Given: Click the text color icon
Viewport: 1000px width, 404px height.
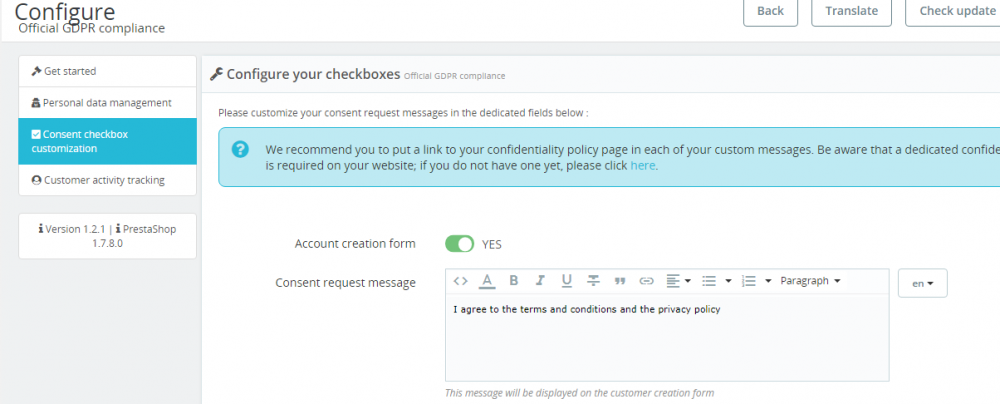Looking at the screenshot, I should pos(487,281).
